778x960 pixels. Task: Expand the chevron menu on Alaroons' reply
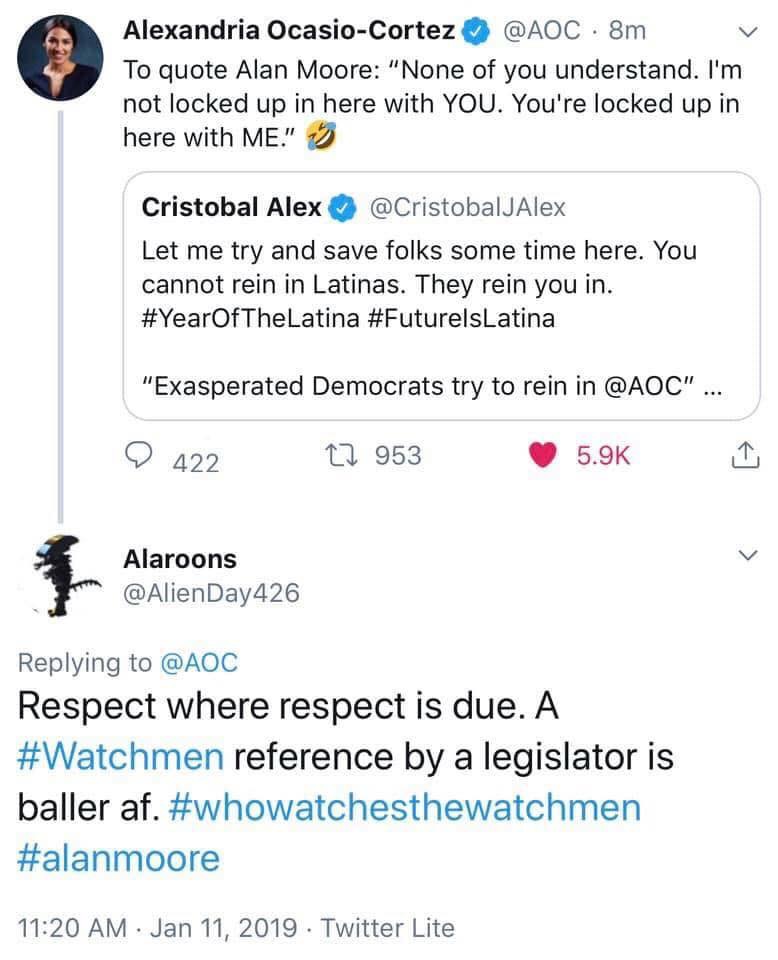point(741,556)
